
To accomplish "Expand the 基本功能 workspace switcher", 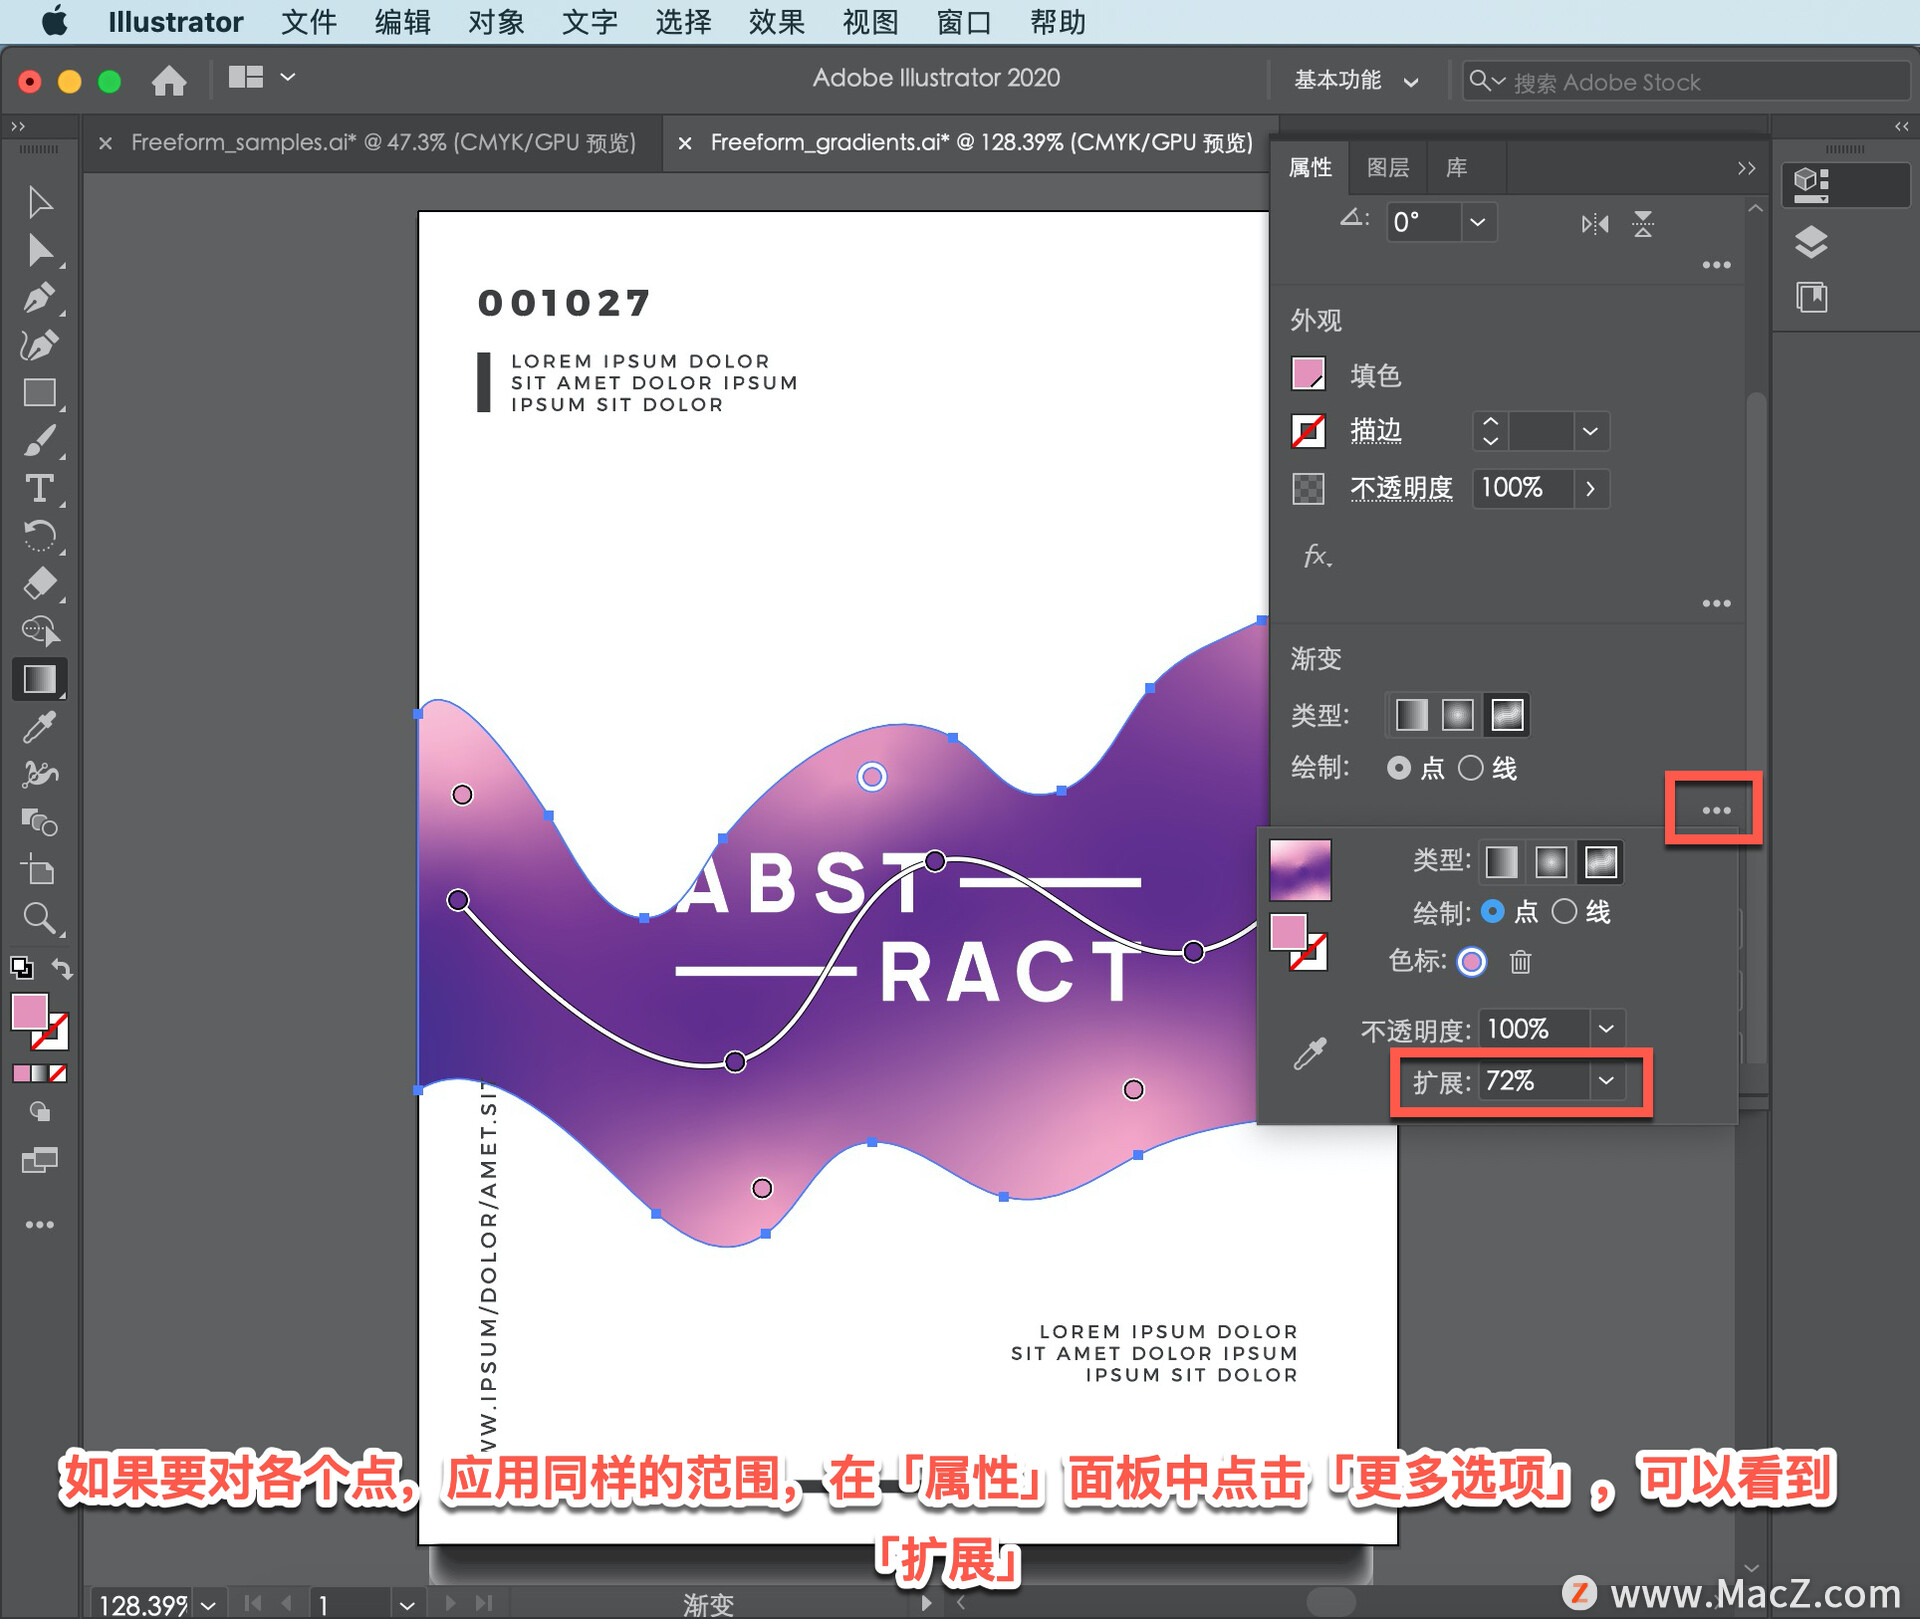I will (x=1356, y=81).
